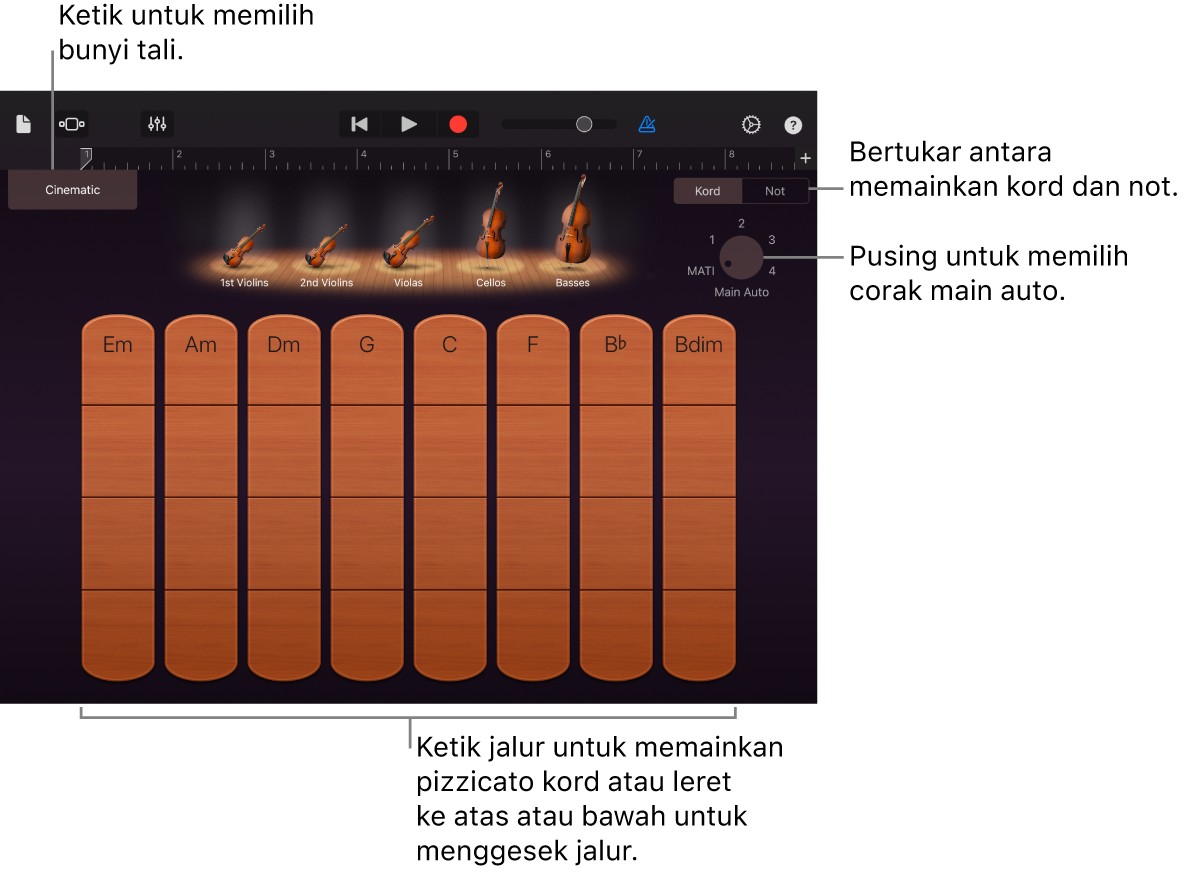Start recording with the red Record button
This screenshot has width=1192, height=878.
click(458, 124)
